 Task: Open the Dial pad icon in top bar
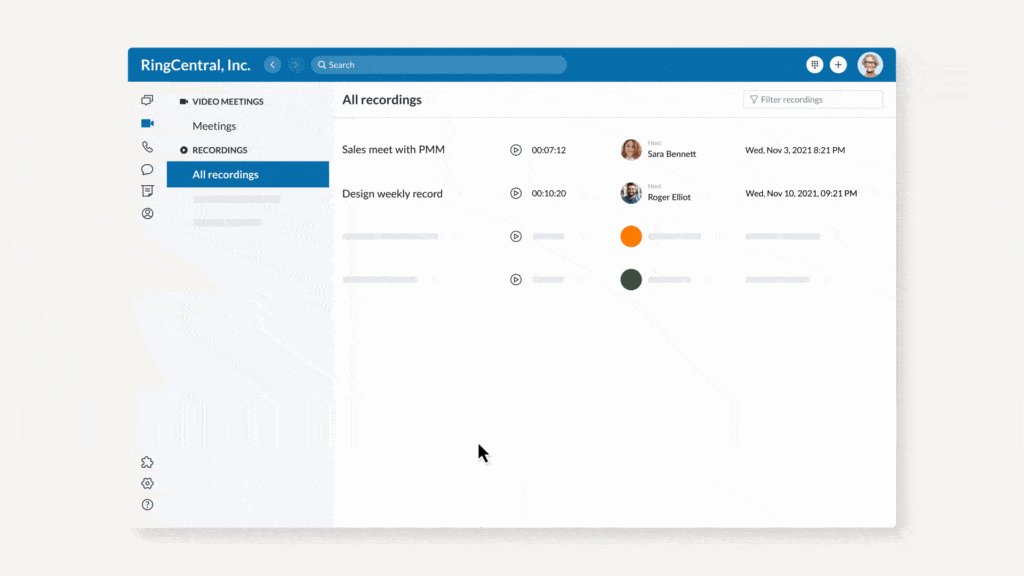815,64
